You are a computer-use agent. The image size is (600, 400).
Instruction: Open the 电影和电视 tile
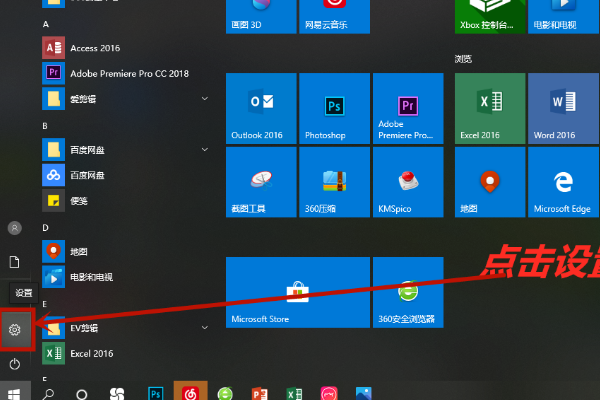563,16
